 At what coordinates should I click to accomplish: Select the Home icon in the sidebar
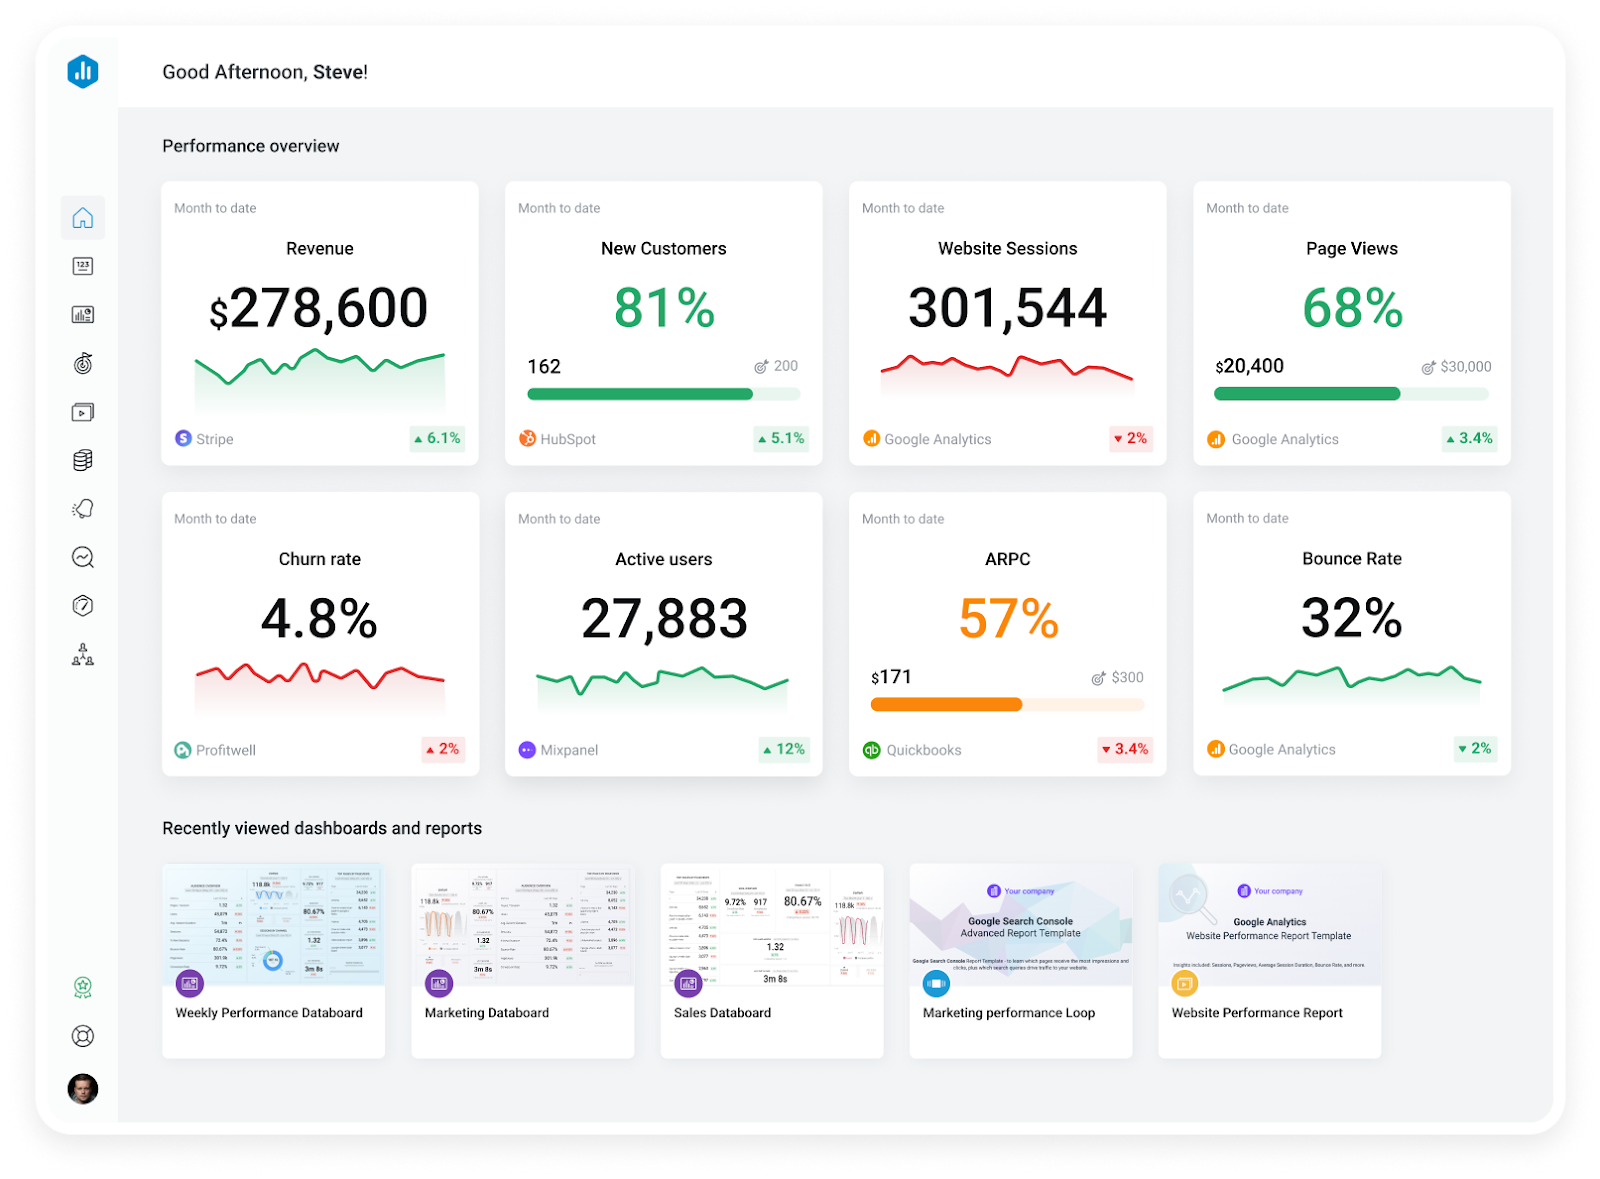(x=83, y=218)
